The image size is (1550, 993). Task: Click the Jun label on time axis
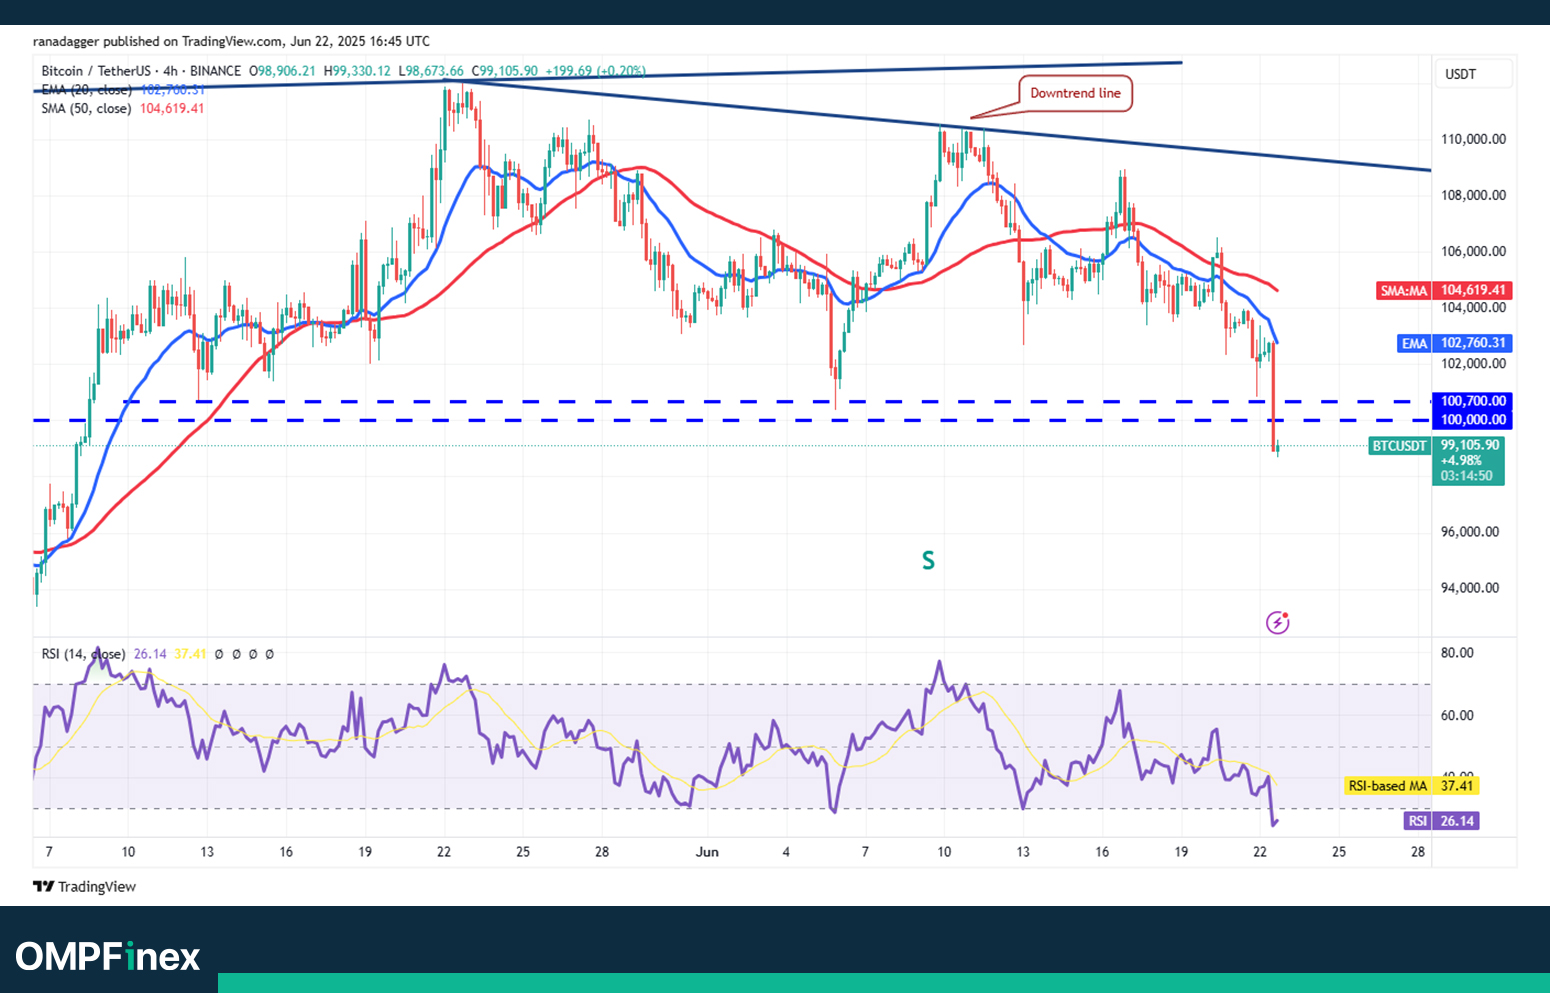click(707, 852)
